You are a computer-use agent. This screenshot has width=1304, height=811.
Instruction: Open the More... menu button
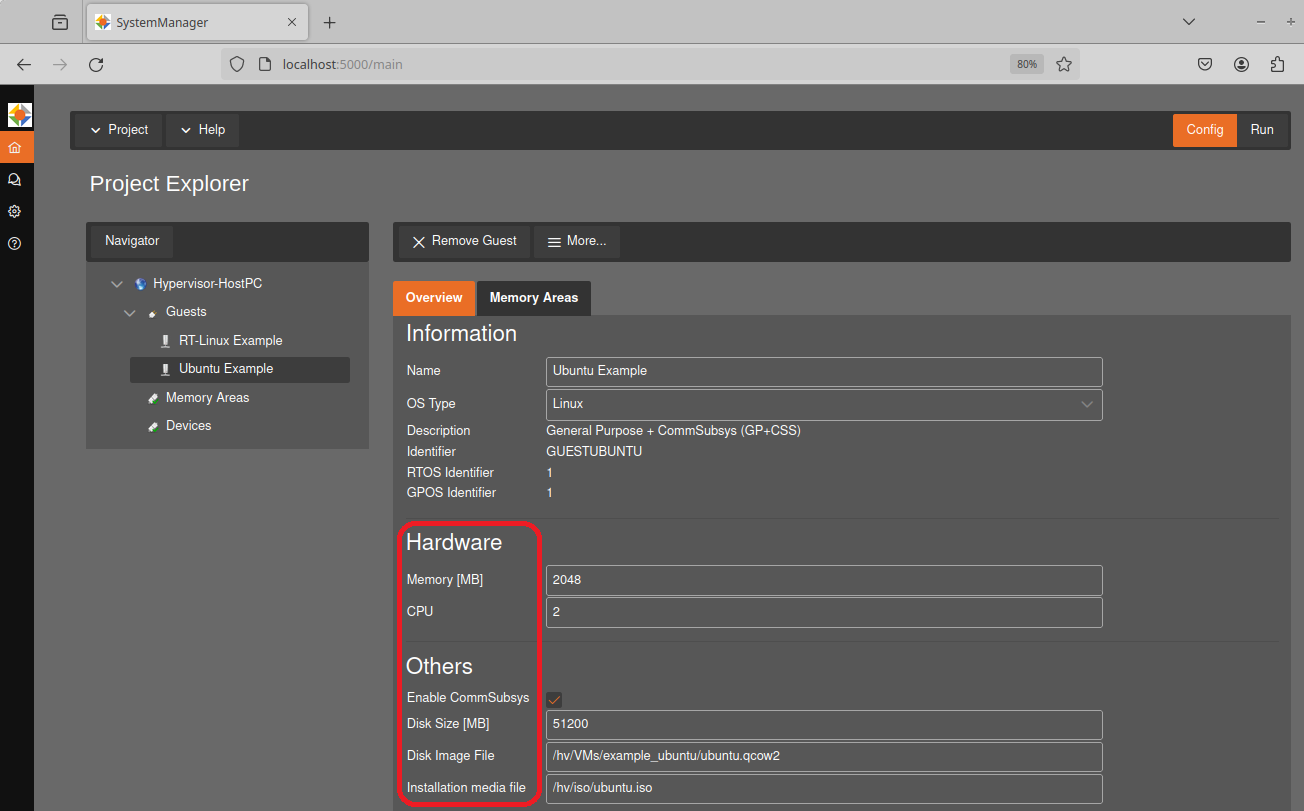[x=576, y=241]
